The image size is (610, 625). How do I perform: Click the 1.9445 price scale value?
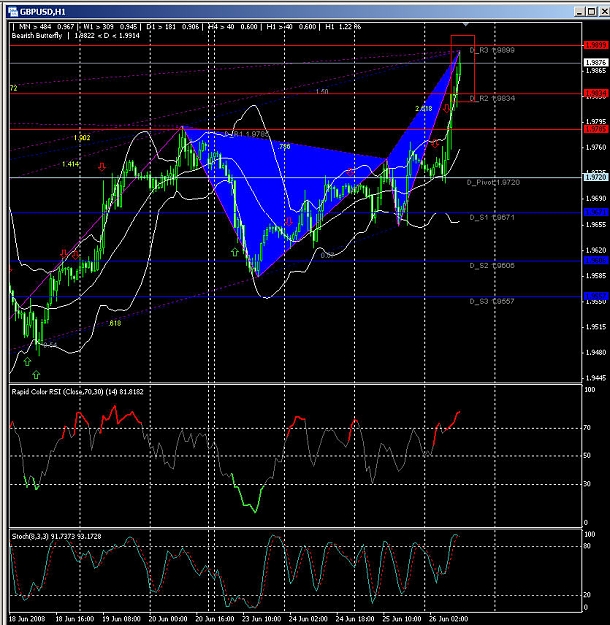596,377
